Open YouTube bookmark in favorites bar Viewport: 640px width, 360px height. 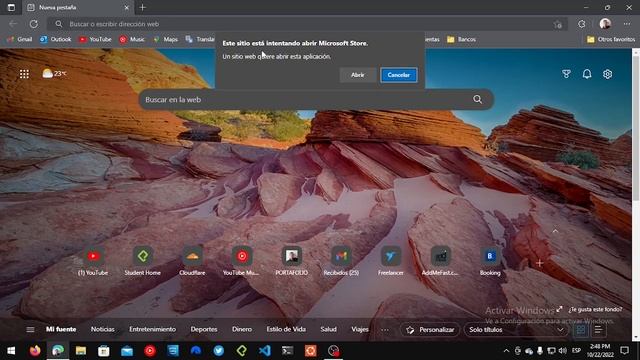[x=95, y=39]
